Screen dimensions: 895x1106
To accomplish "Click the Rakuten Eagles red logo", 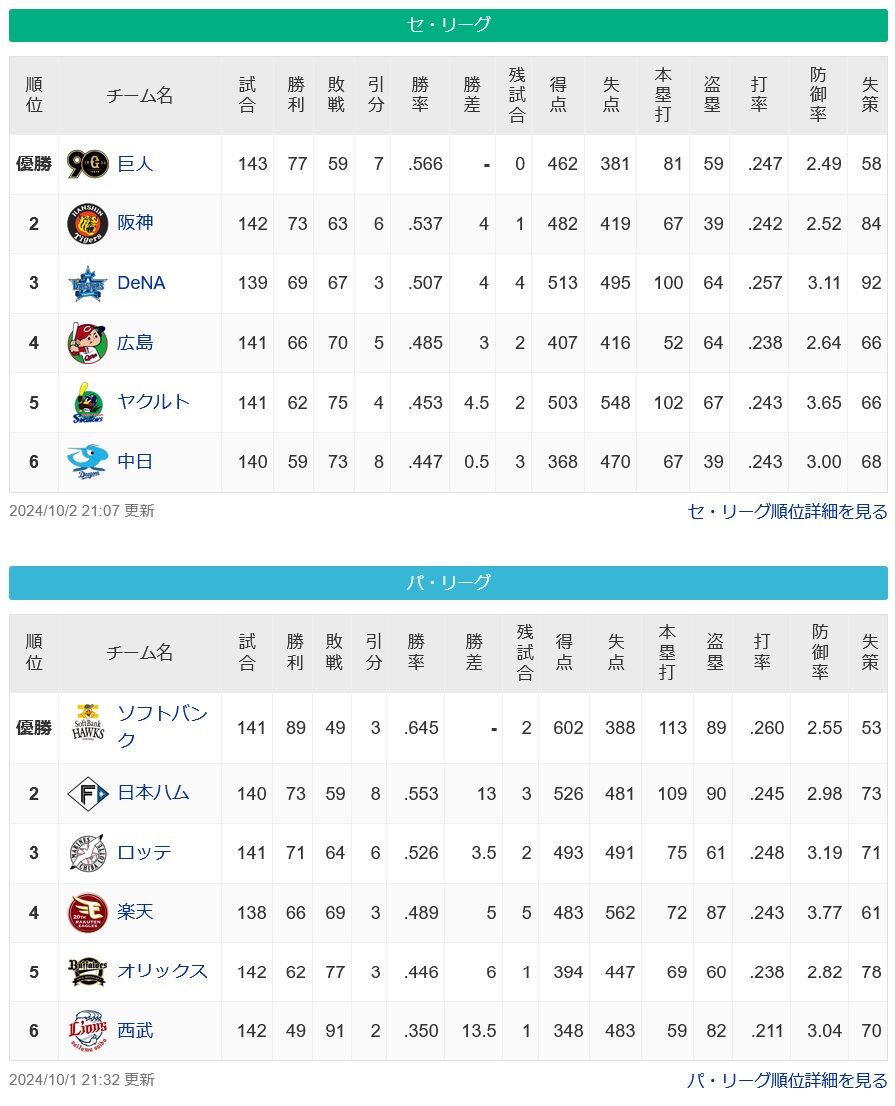I will pyautogui.click(x=87, y=913).
